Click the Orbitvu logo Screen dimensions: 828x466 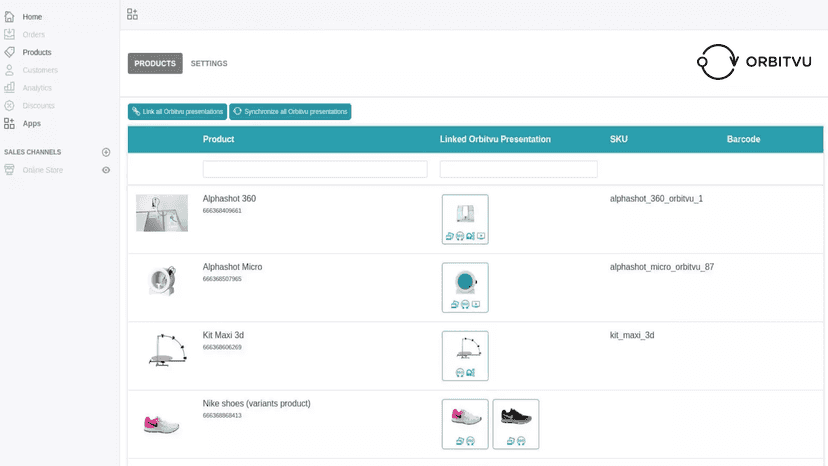[755, 62]
